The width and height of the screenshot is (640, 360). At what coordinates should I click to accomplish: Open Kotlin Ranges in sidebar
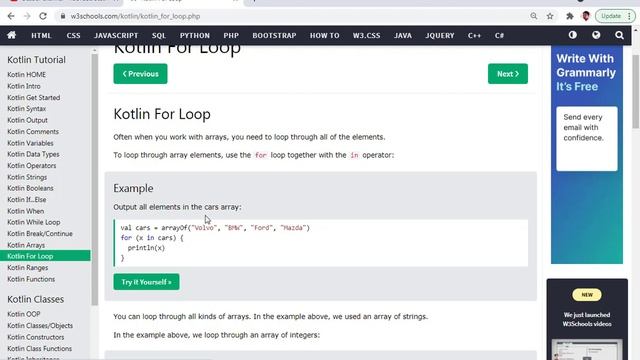(27, 268)
